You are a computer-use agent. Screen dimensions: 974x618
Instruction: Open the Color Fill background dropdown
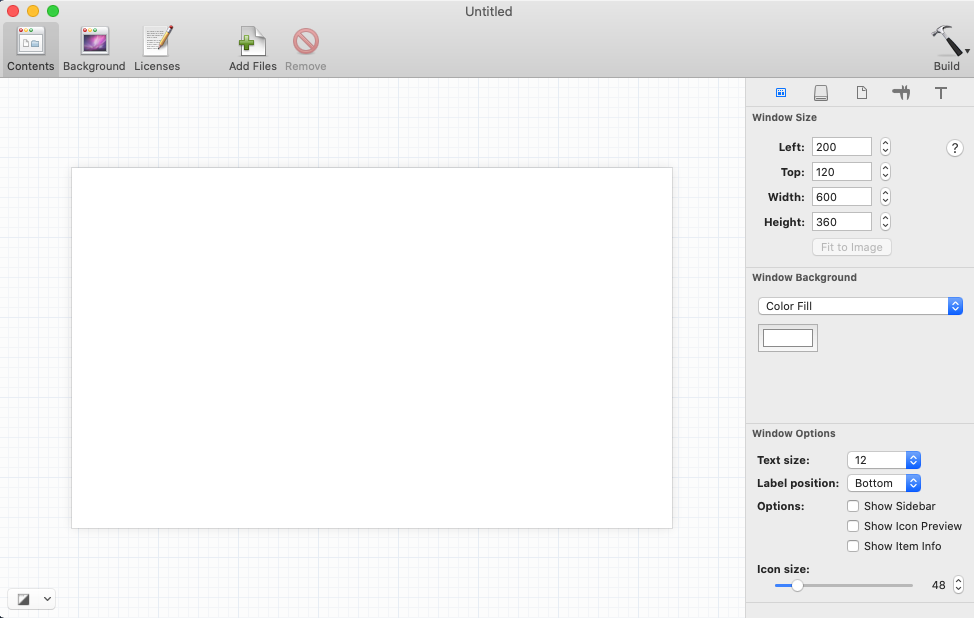859,306
